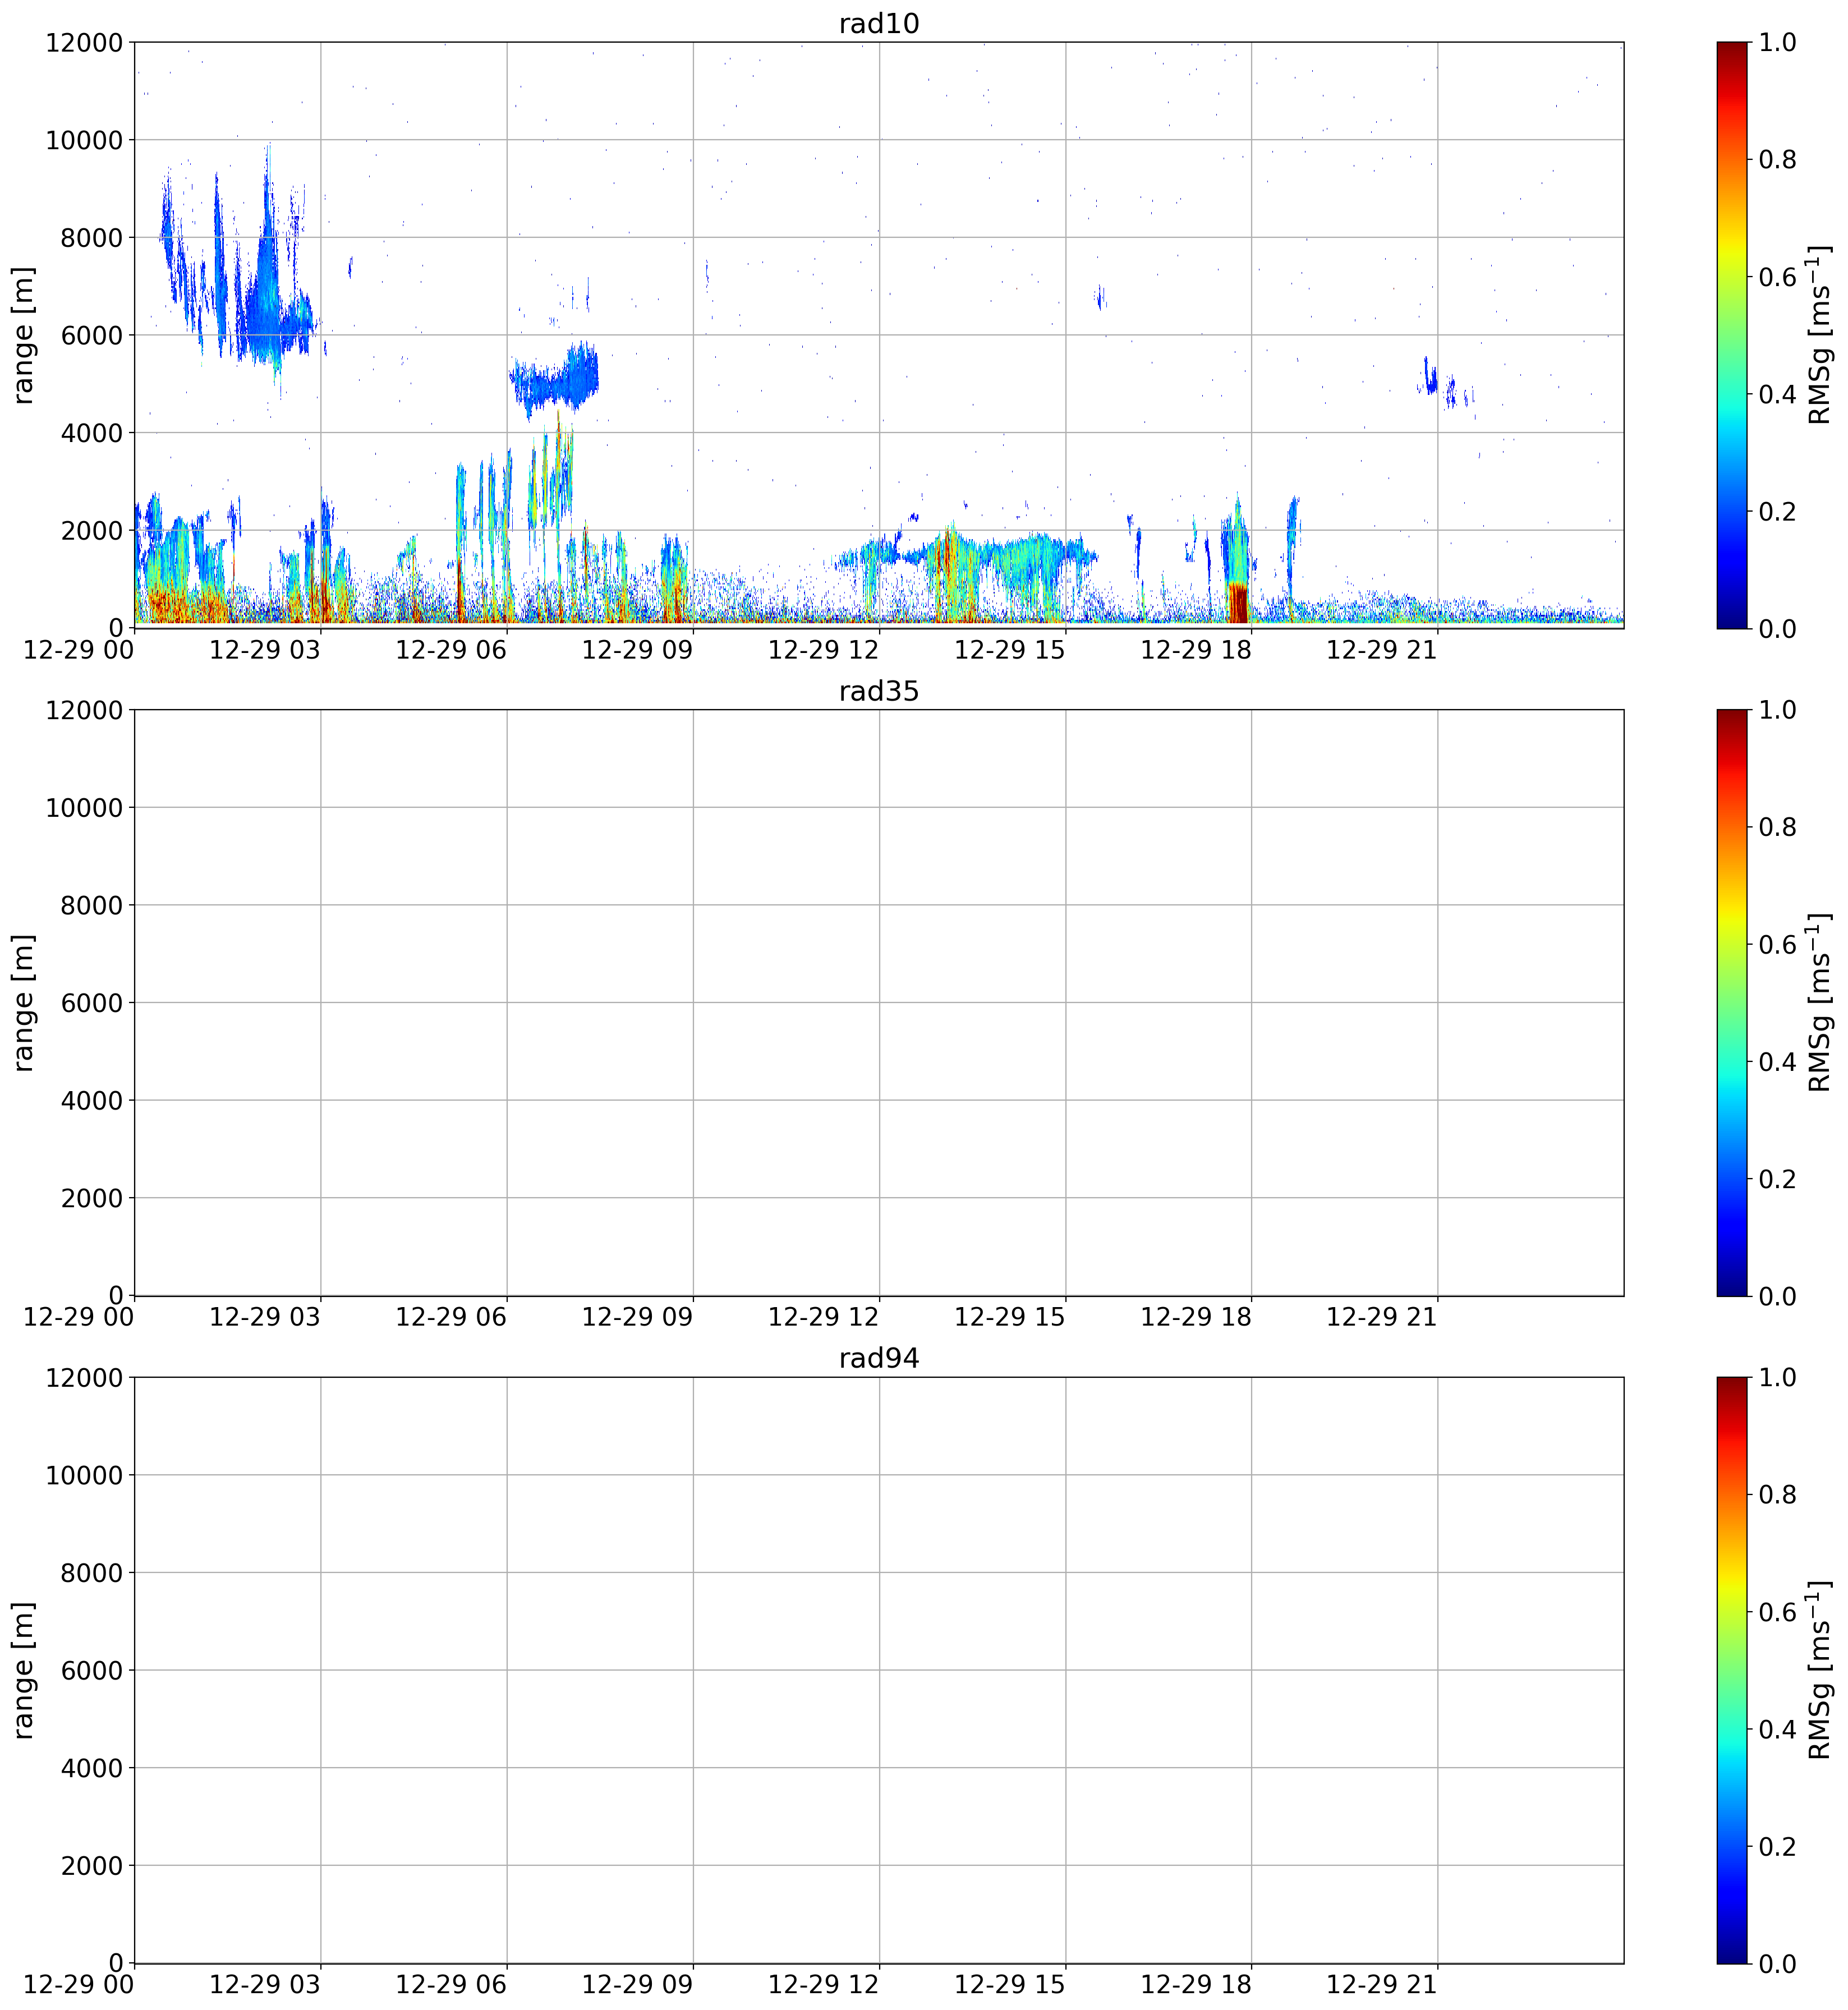Select the rad10 colorbar gradient

(1732, 334)
